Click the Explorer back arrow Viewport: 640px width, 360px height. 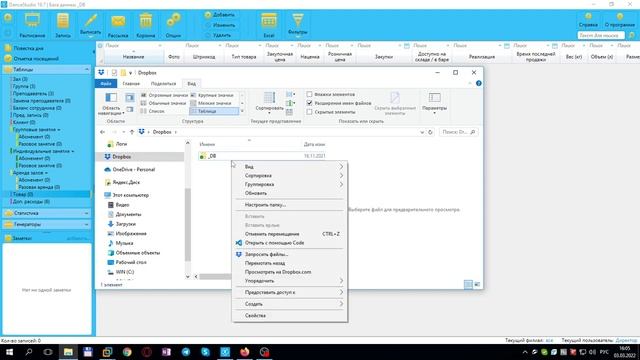point(102,132)
